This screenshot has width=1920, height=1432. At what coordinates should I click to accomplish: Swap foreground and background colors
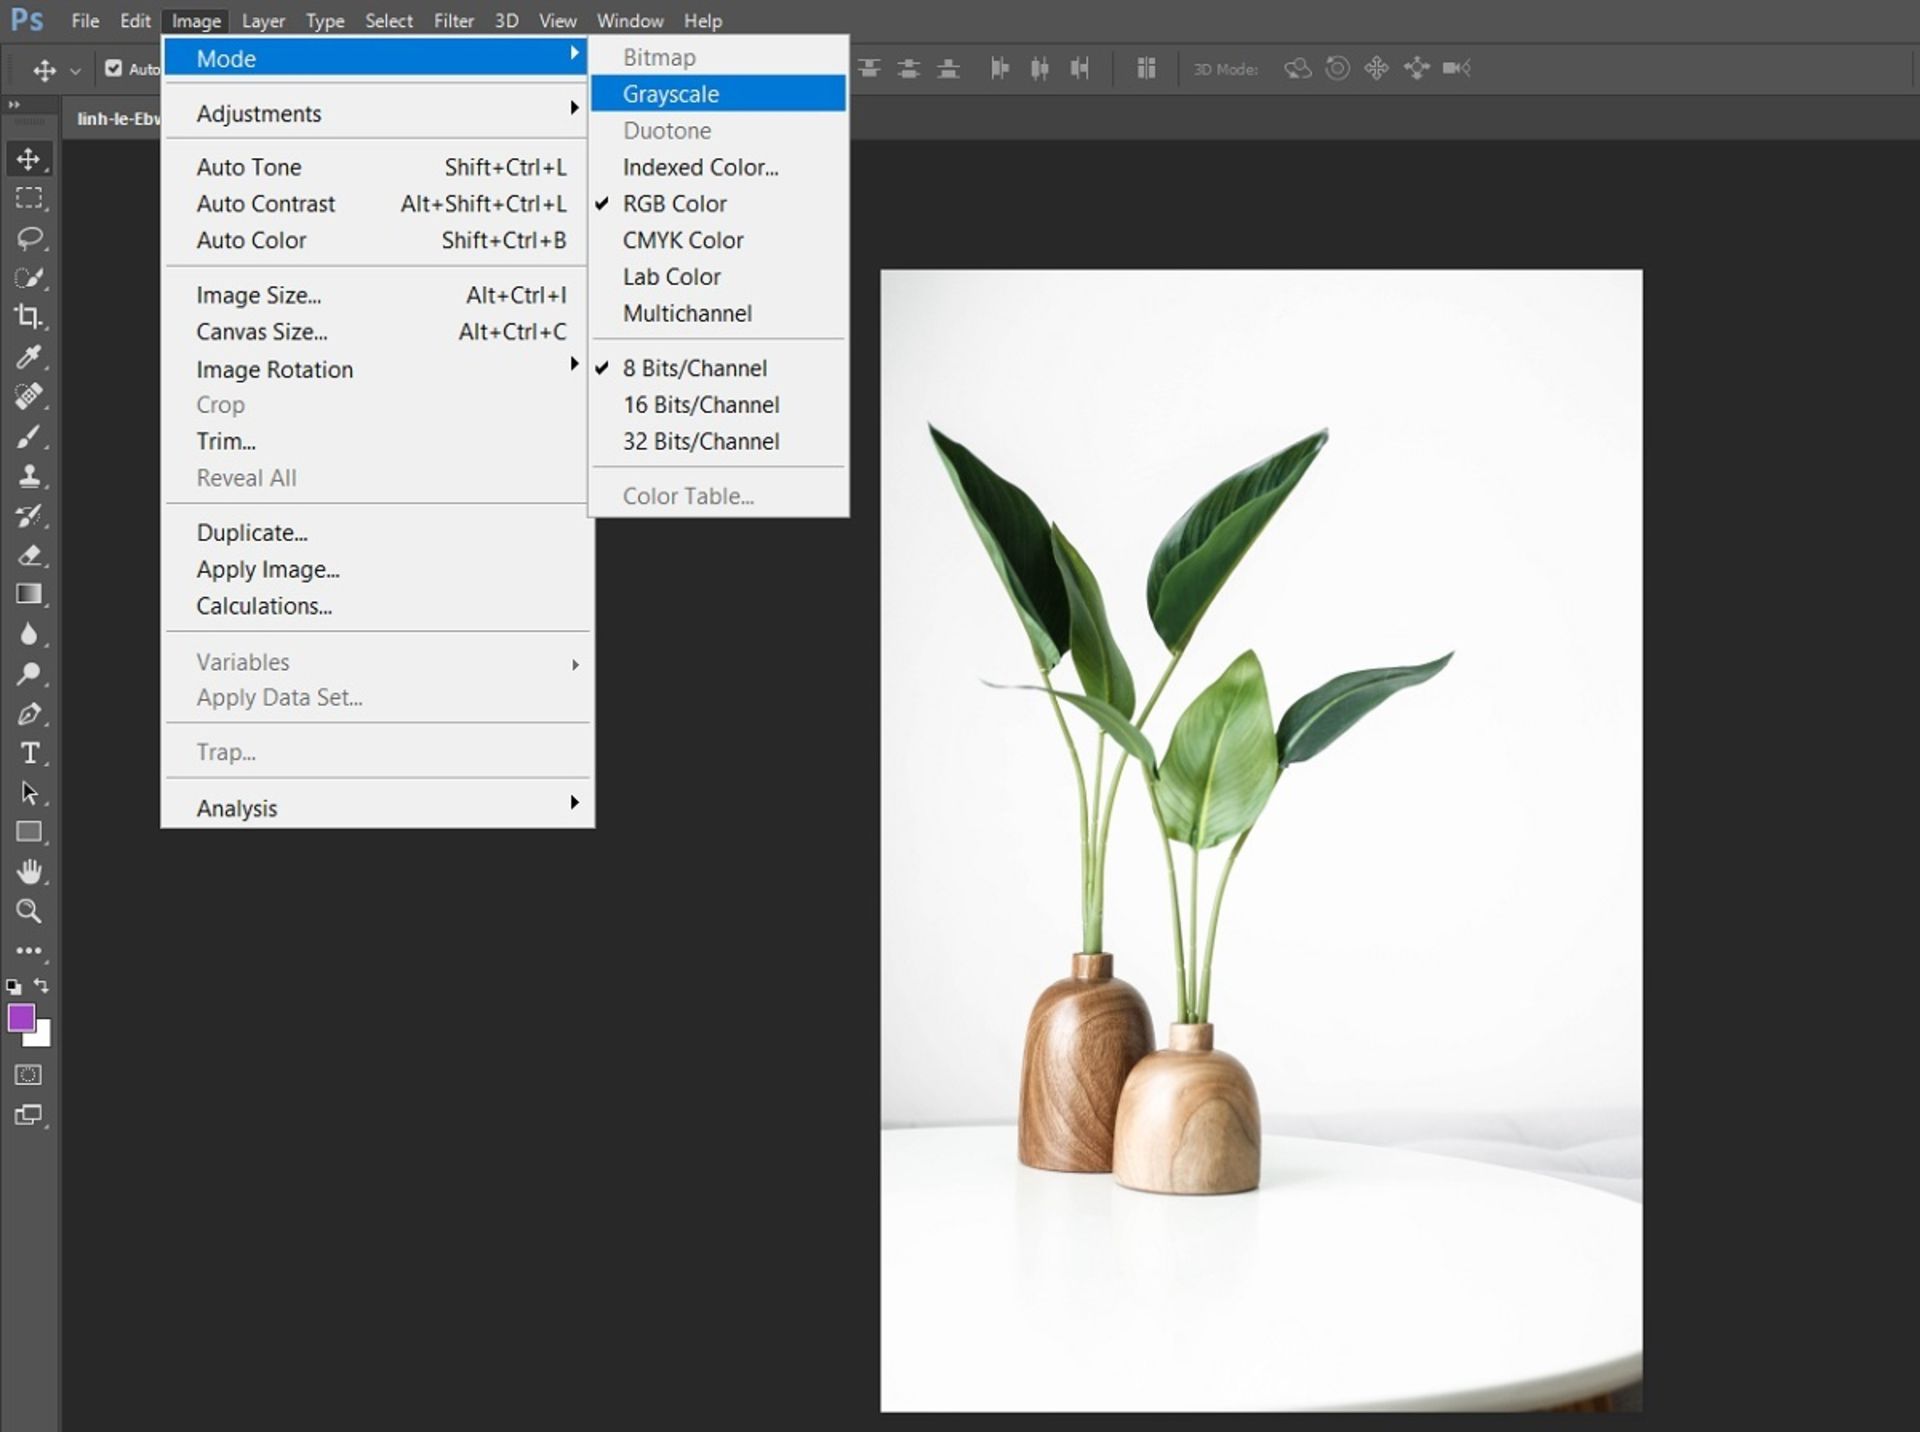[x=41, y=987]
